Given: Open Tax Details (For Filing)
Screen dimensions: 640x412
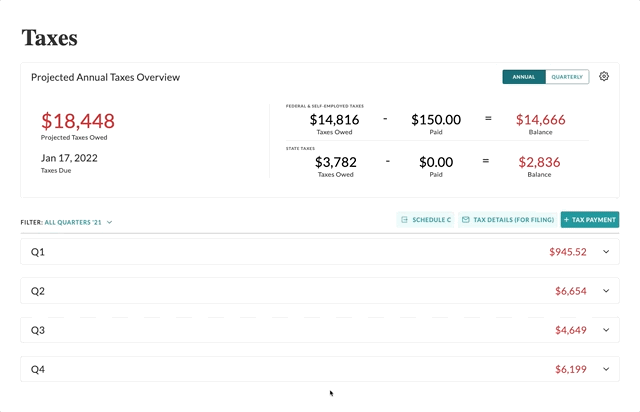Looking at the screenshot, I should click(508, 220).
